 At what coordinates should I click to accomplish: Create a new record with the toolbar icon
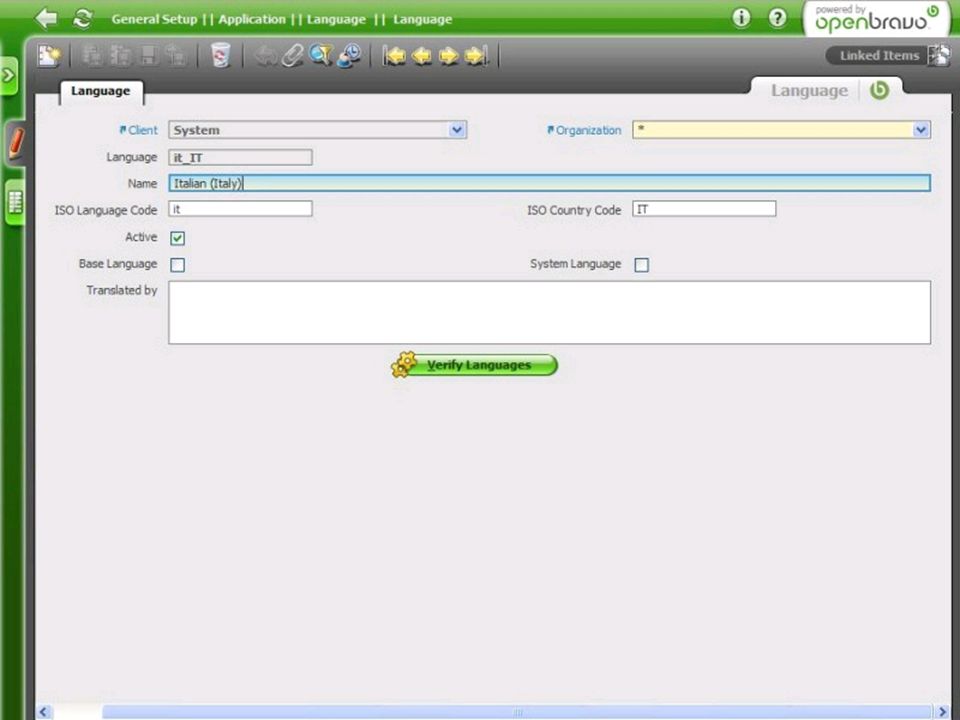click(49, 56)
